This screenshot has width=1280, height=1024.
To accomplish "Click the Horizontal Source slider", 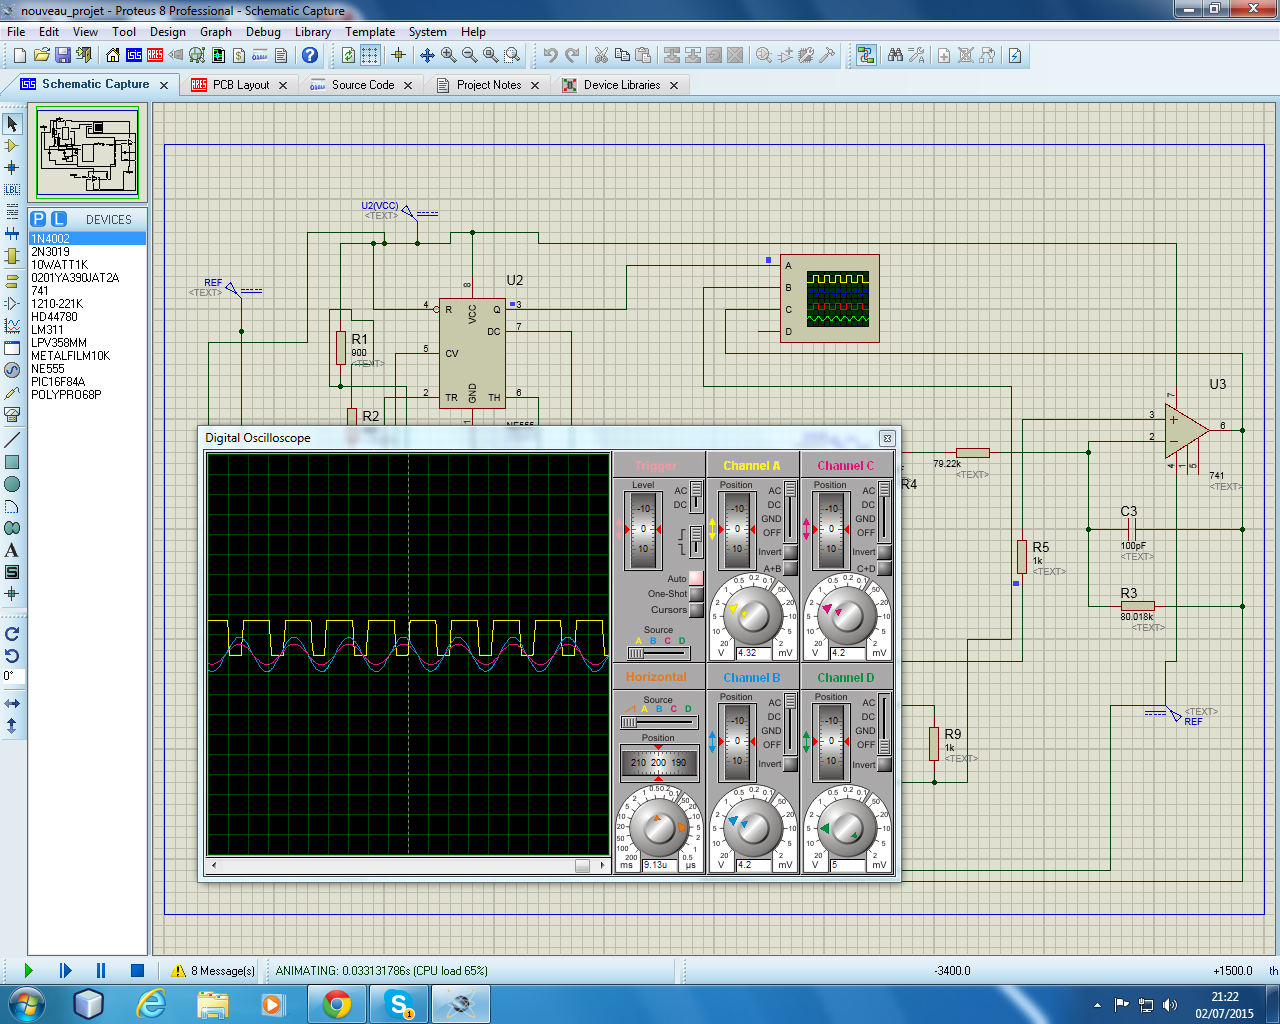I will (658, 722).
